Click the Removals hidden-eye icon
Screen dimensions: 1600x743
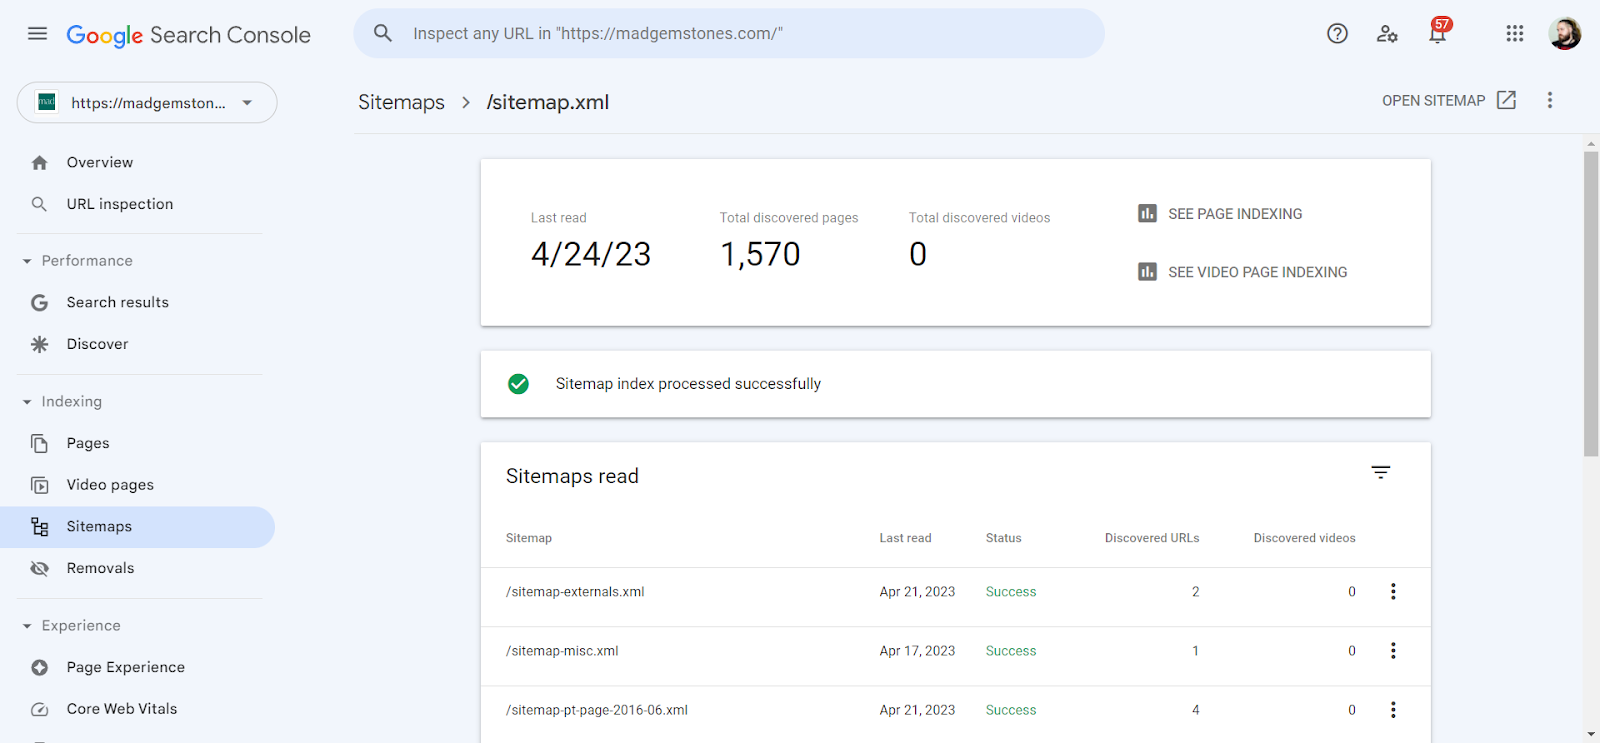pos(39,568)
